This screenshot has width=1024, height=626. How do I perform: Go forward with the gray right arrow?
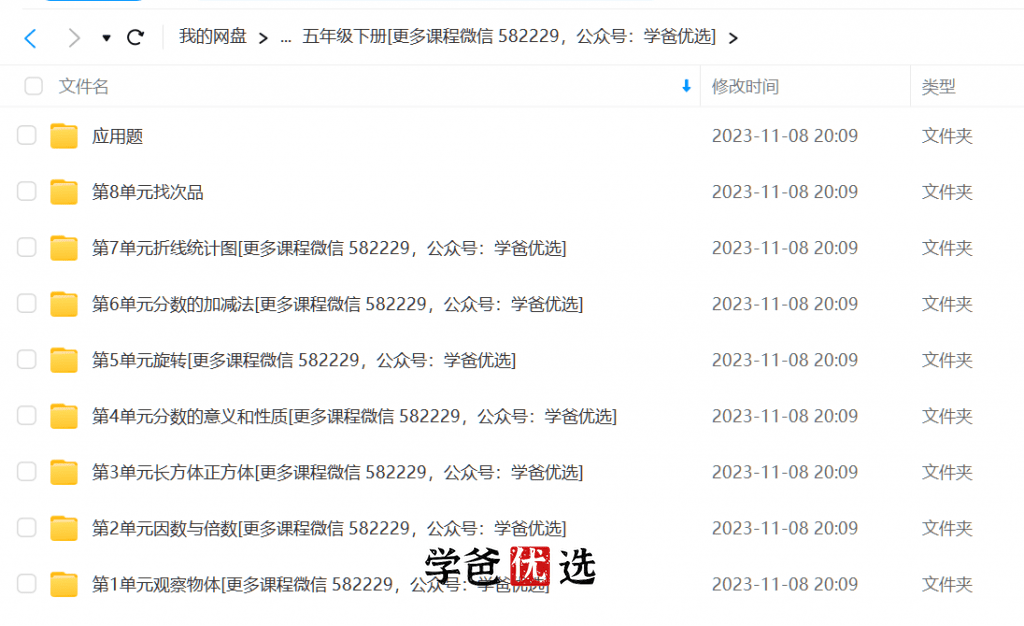[x=74, y=38]
